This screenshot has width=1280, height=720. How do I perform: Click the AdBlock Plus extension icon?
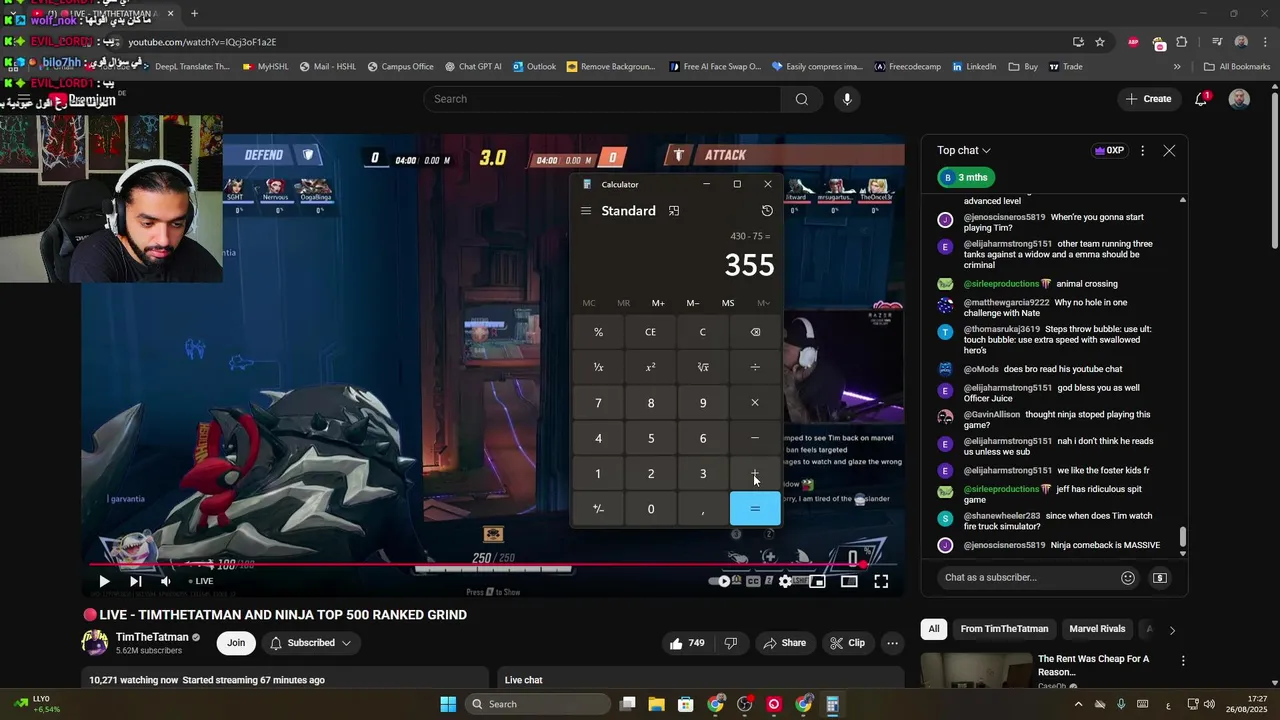click(1133, 42)
